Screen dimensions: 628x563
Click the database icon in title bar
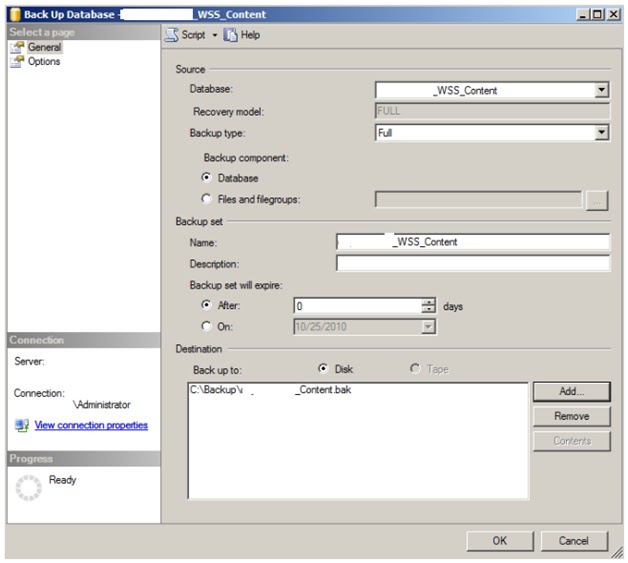pyautogui.click(x=15, y=14)
